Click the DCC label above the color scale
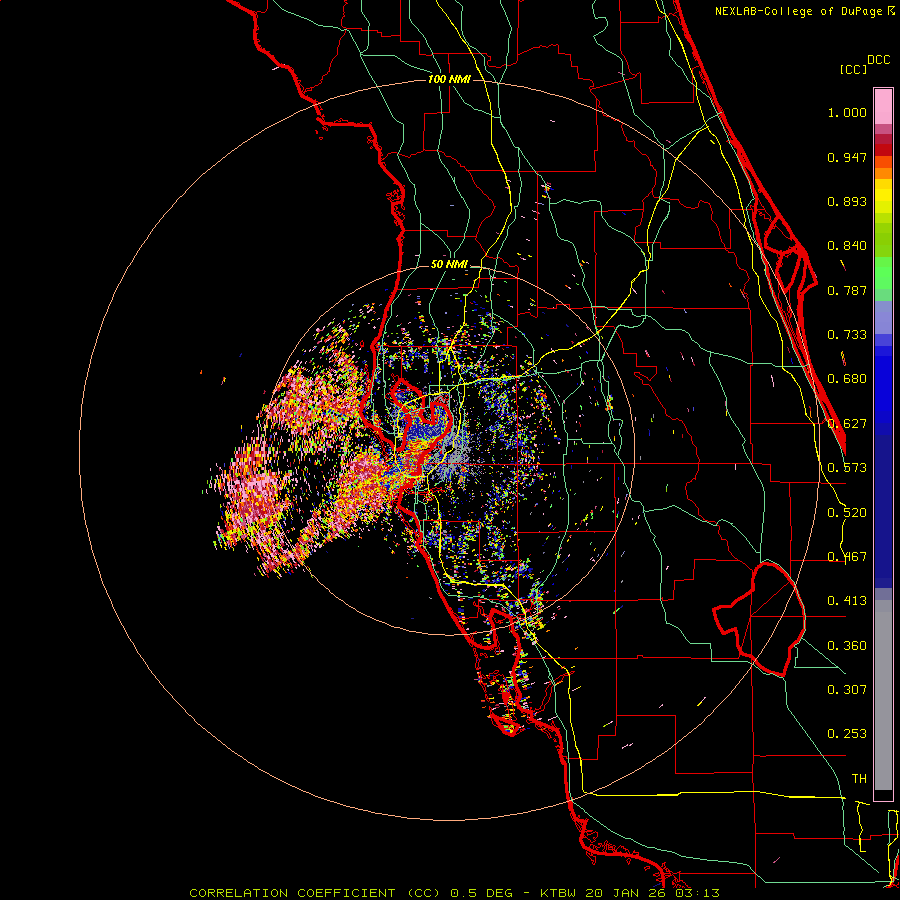900x900 pixels. pyautogui.click(x=878, y=60)
